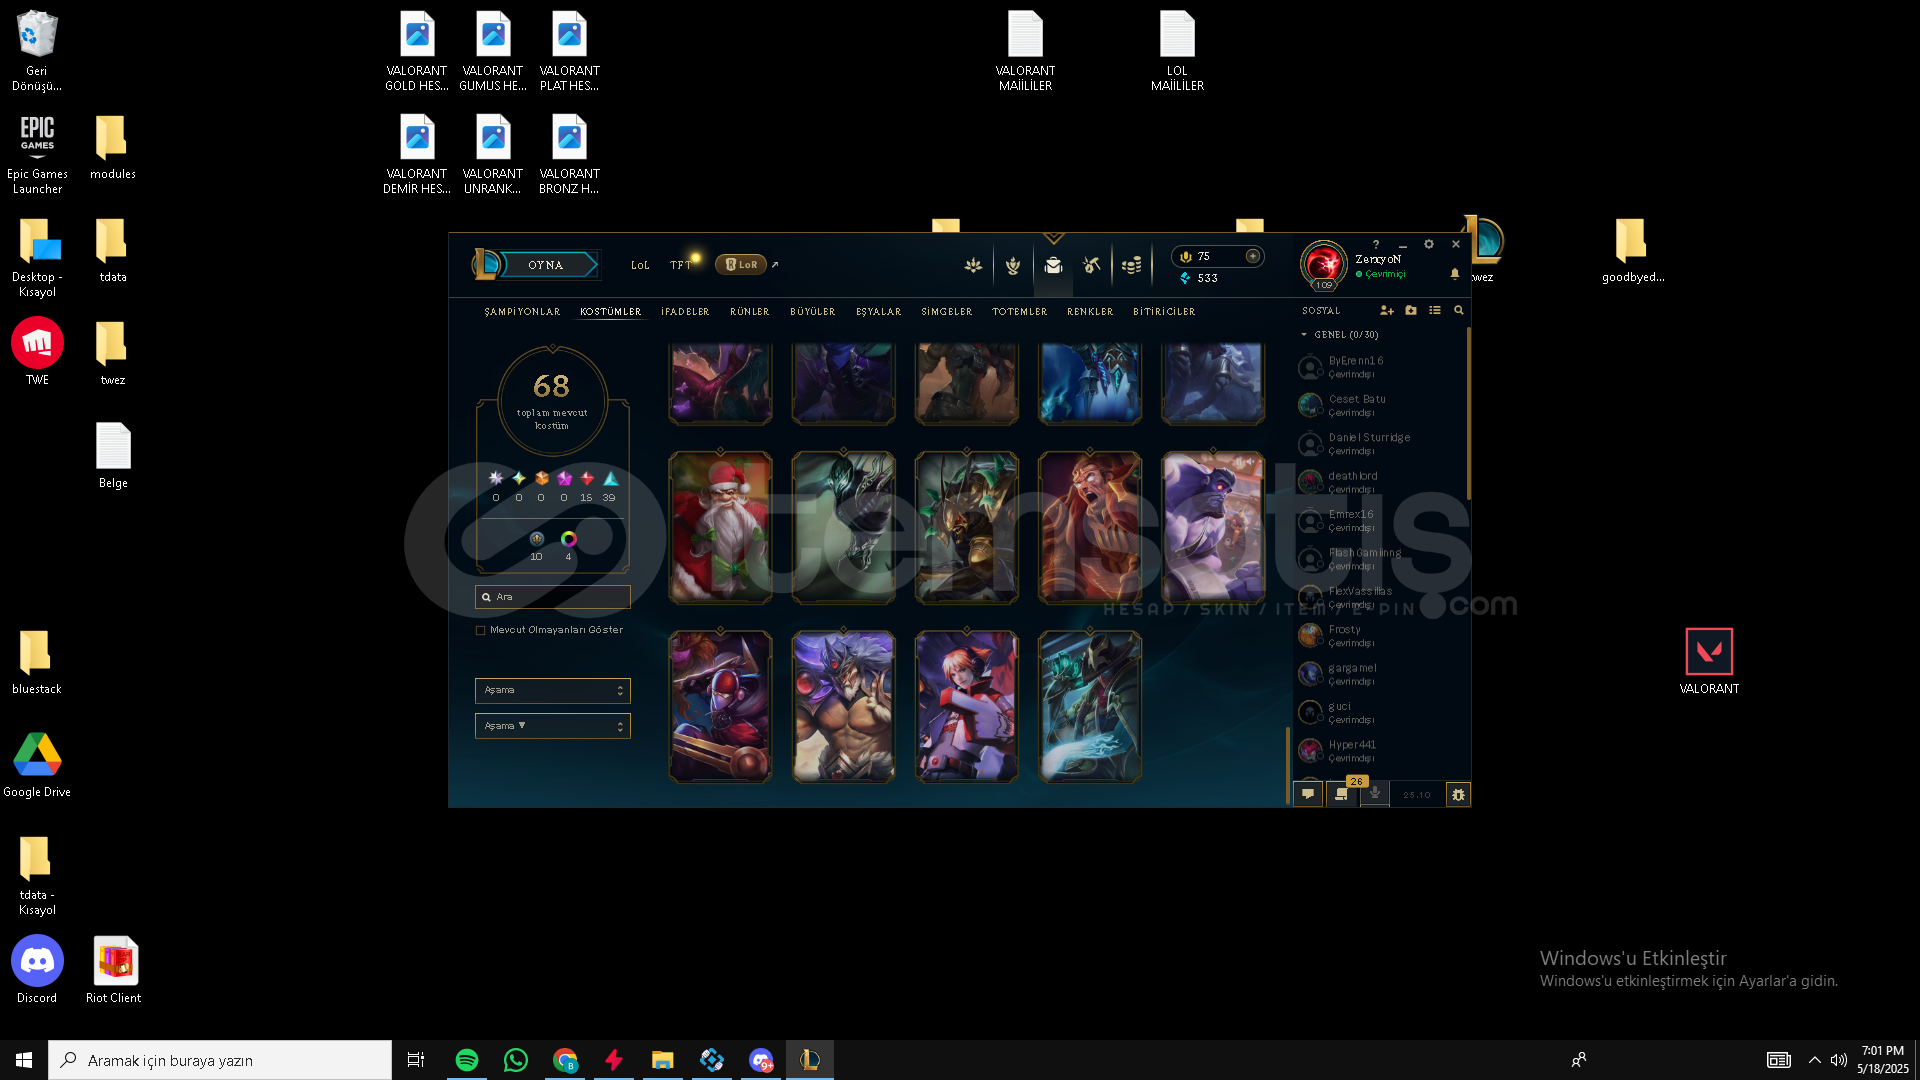Click friend Ceset Batu in list
Image resolution: width=1920 pixels, height=1080 pixels.
tap(1378, 405)
